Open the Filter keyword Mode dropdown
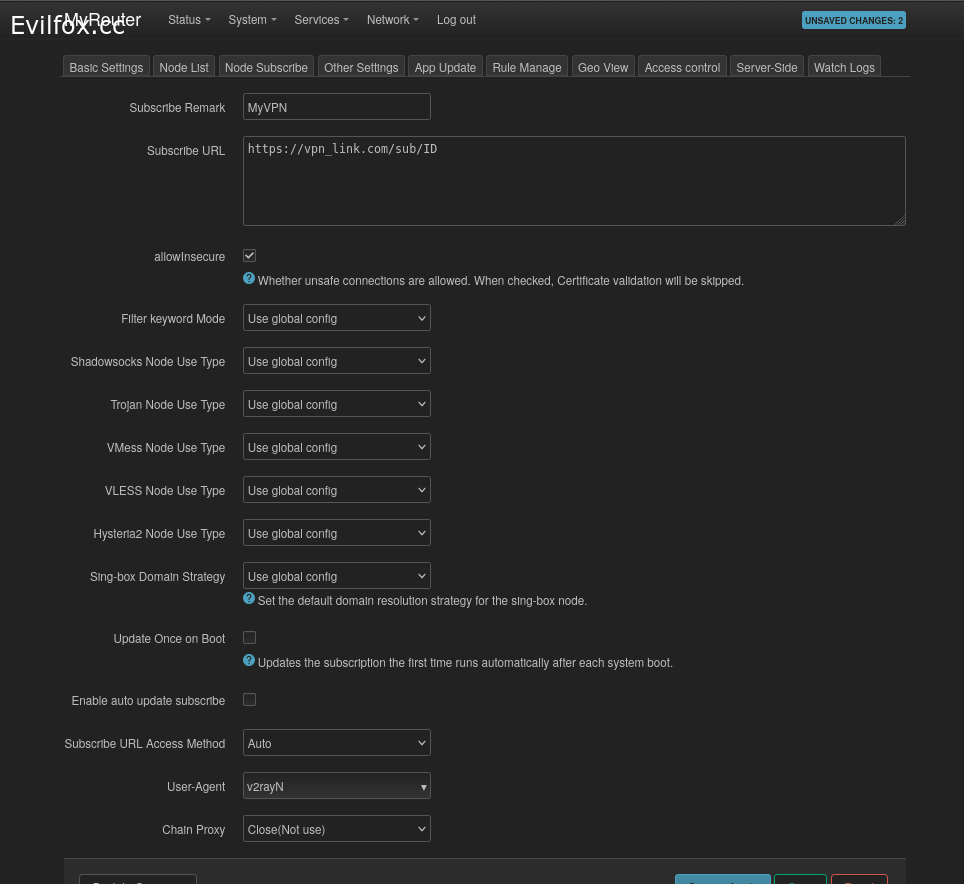Viewport: 964px width, 884px height. pyautogui.click(x=336, y=318)
